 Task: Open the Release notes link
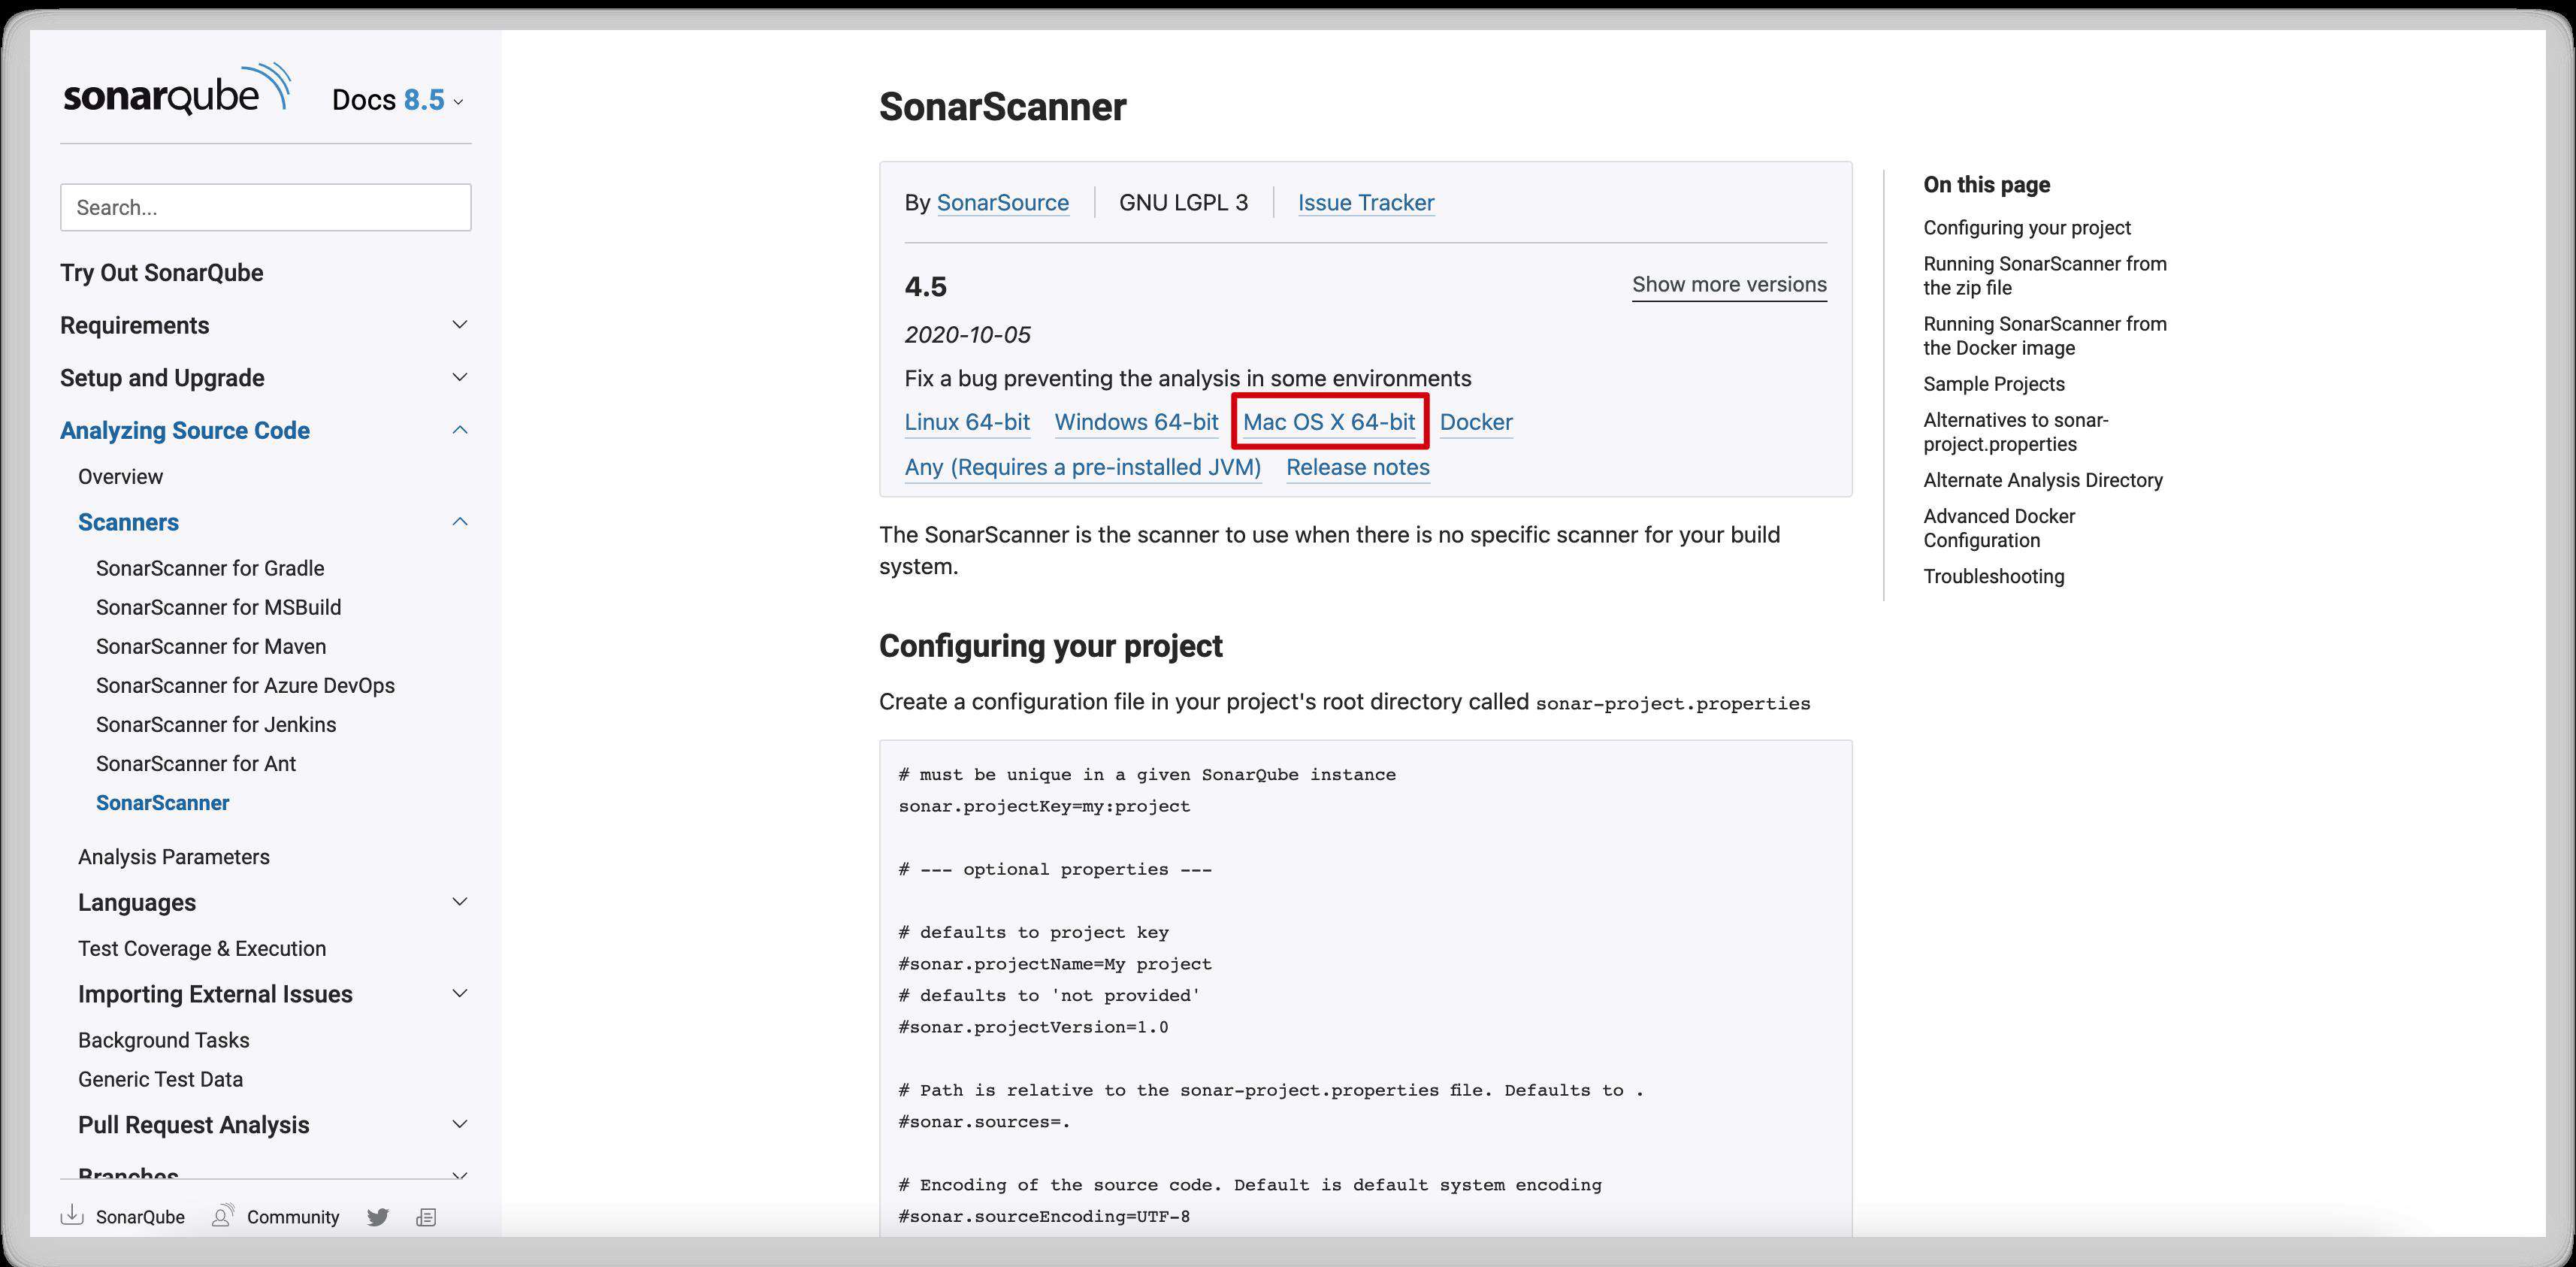click(1358, 467)
